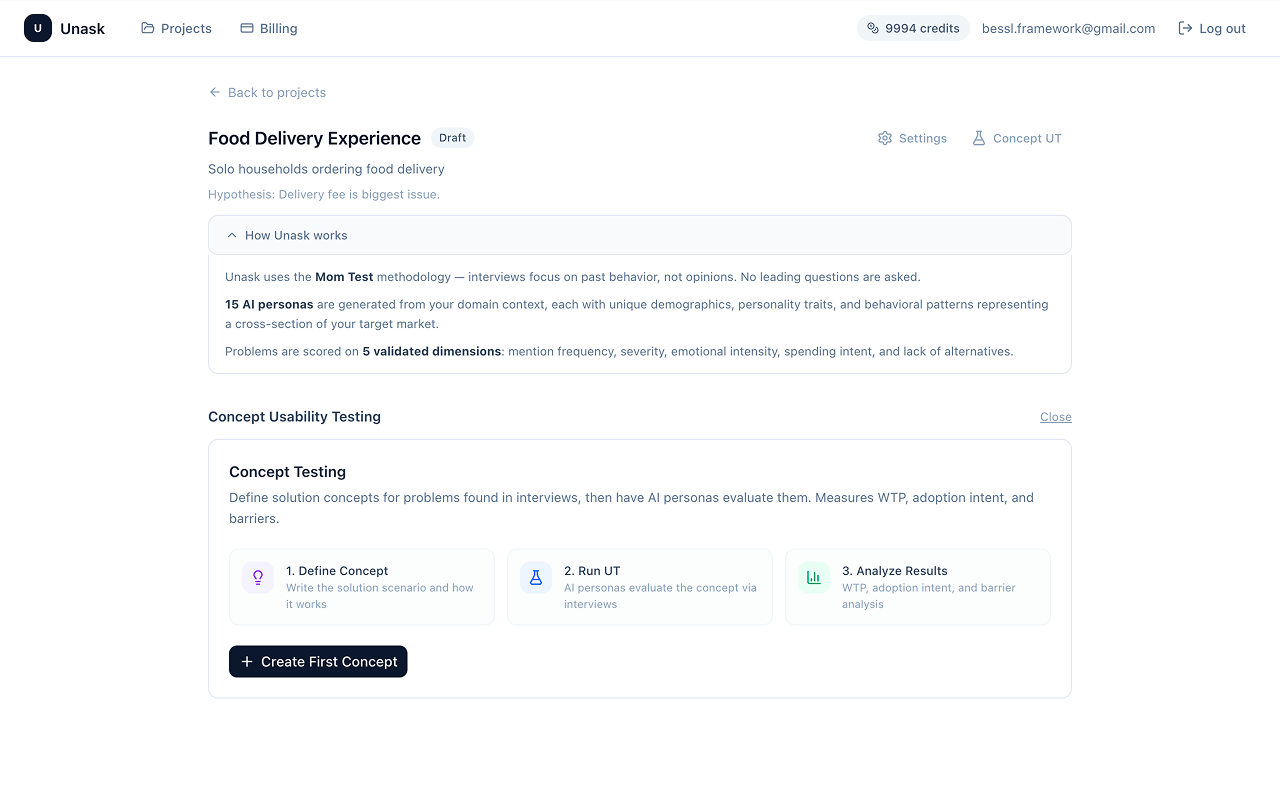Screen dimensions: 1280x800
Task: Close the Concept Usability Testing panel
Action: [1055, 417]
